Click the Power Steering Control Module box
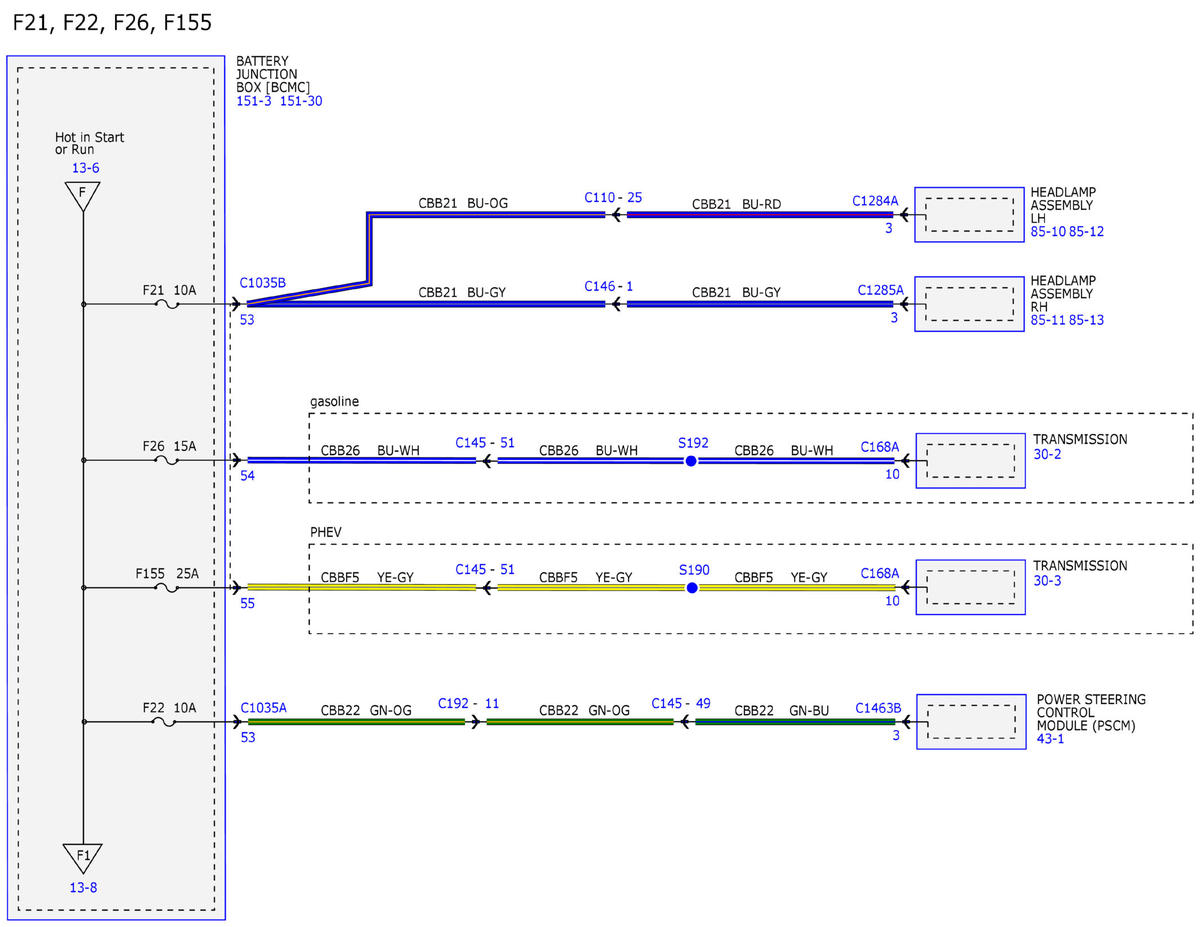This screenshot has width=1200, height=927. click(967, 721)
